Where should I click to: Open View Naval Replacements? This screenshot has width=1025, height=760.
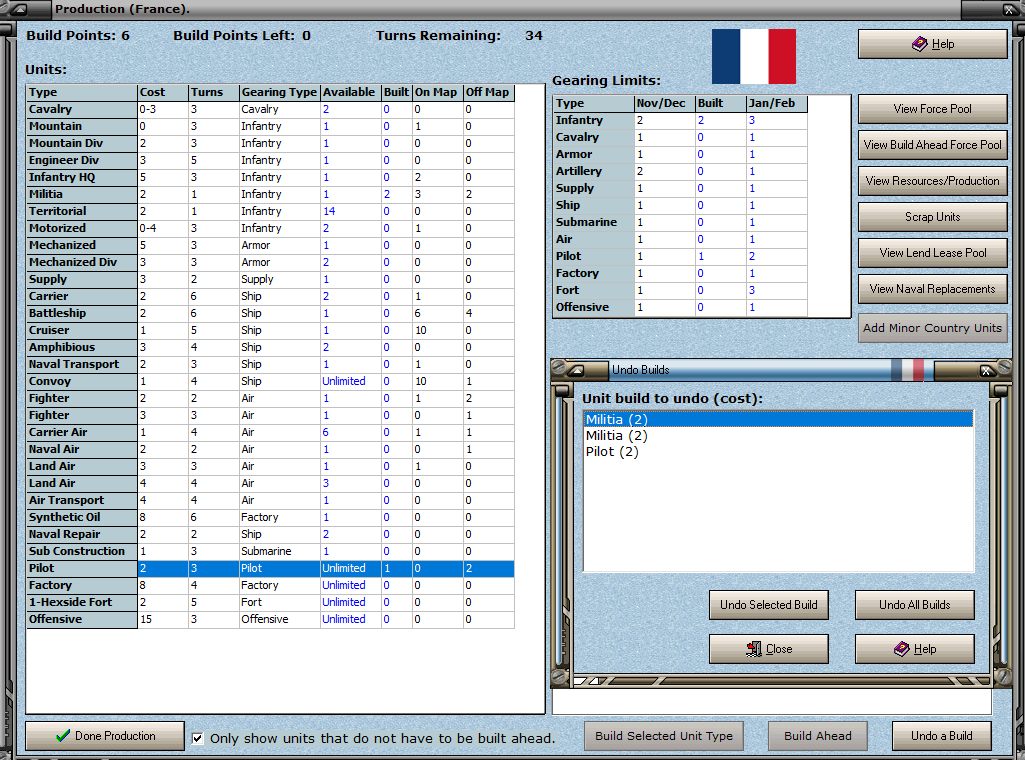[932, 289]
